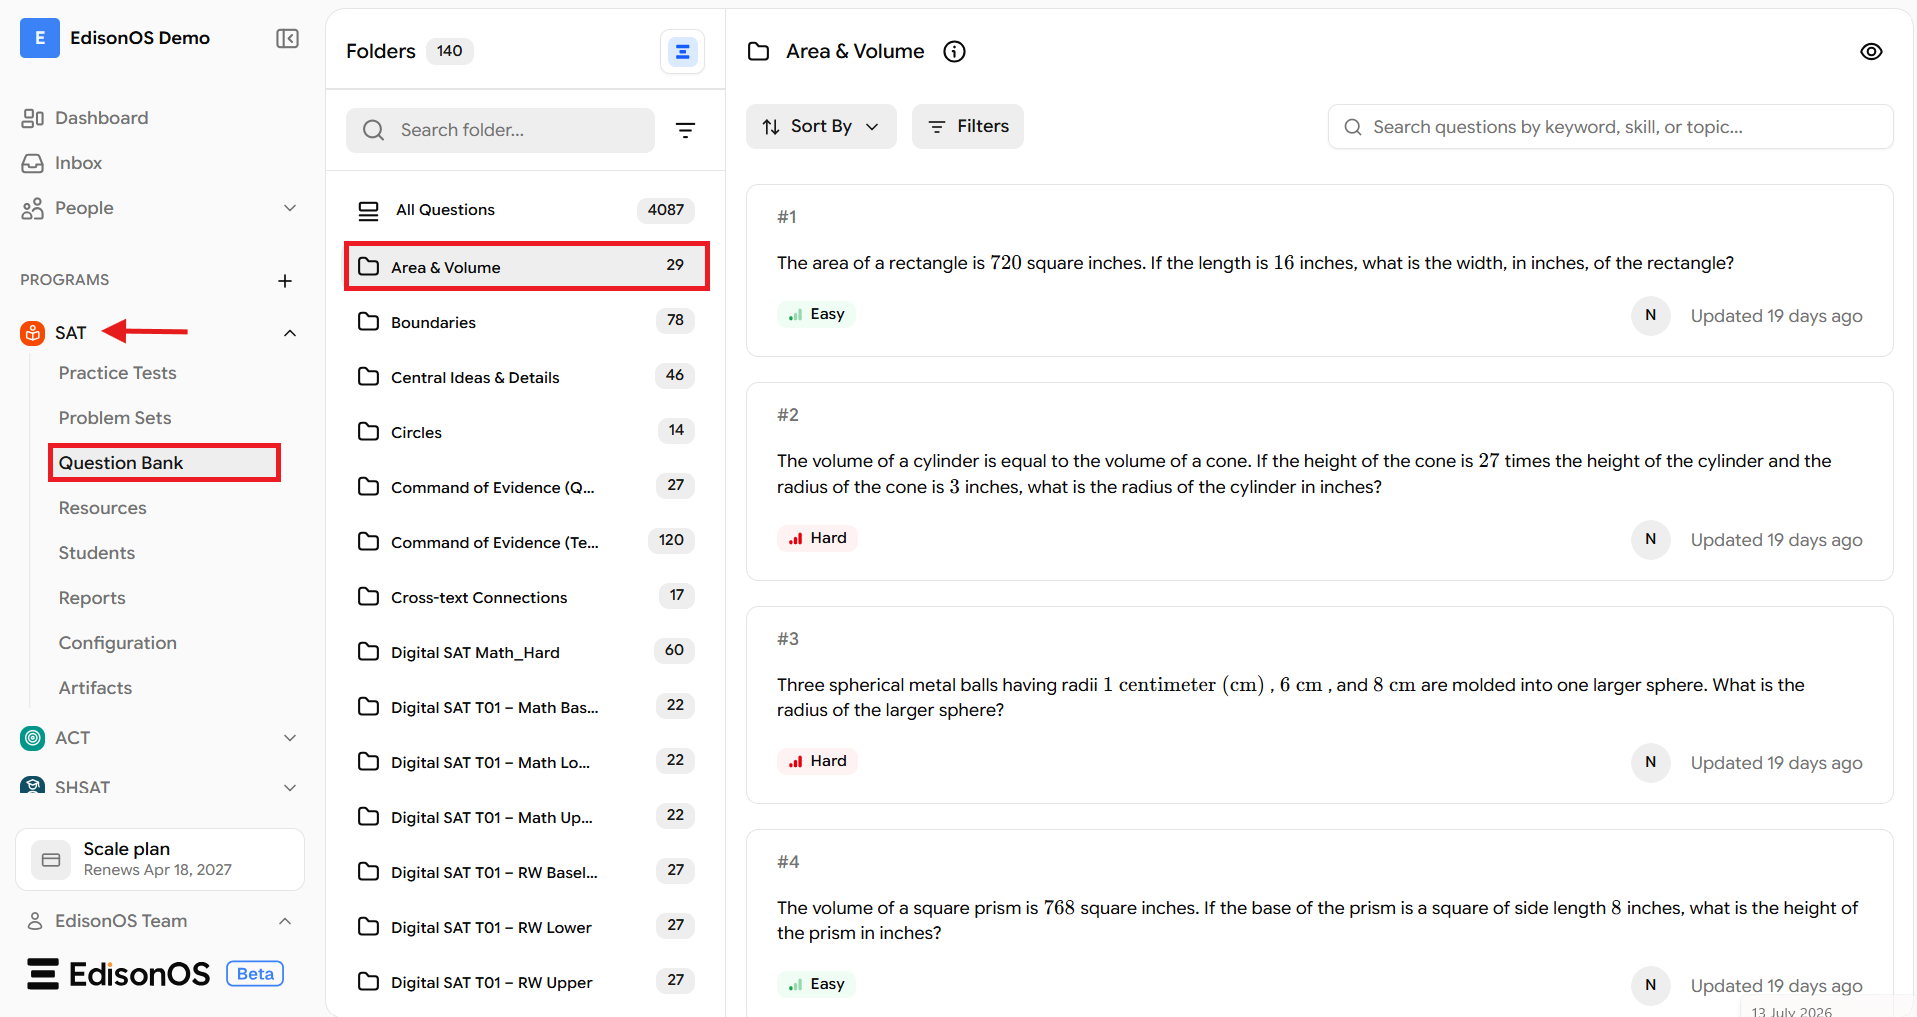Collapse the sidebar with the panel icon
The image size is (1917, 1017).
(x=287, y=38)
